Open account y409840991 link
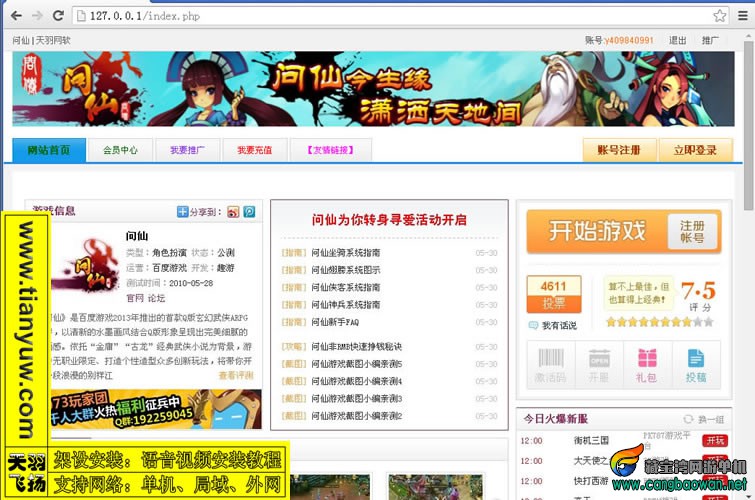755x500 pixels. click(629, 40)
